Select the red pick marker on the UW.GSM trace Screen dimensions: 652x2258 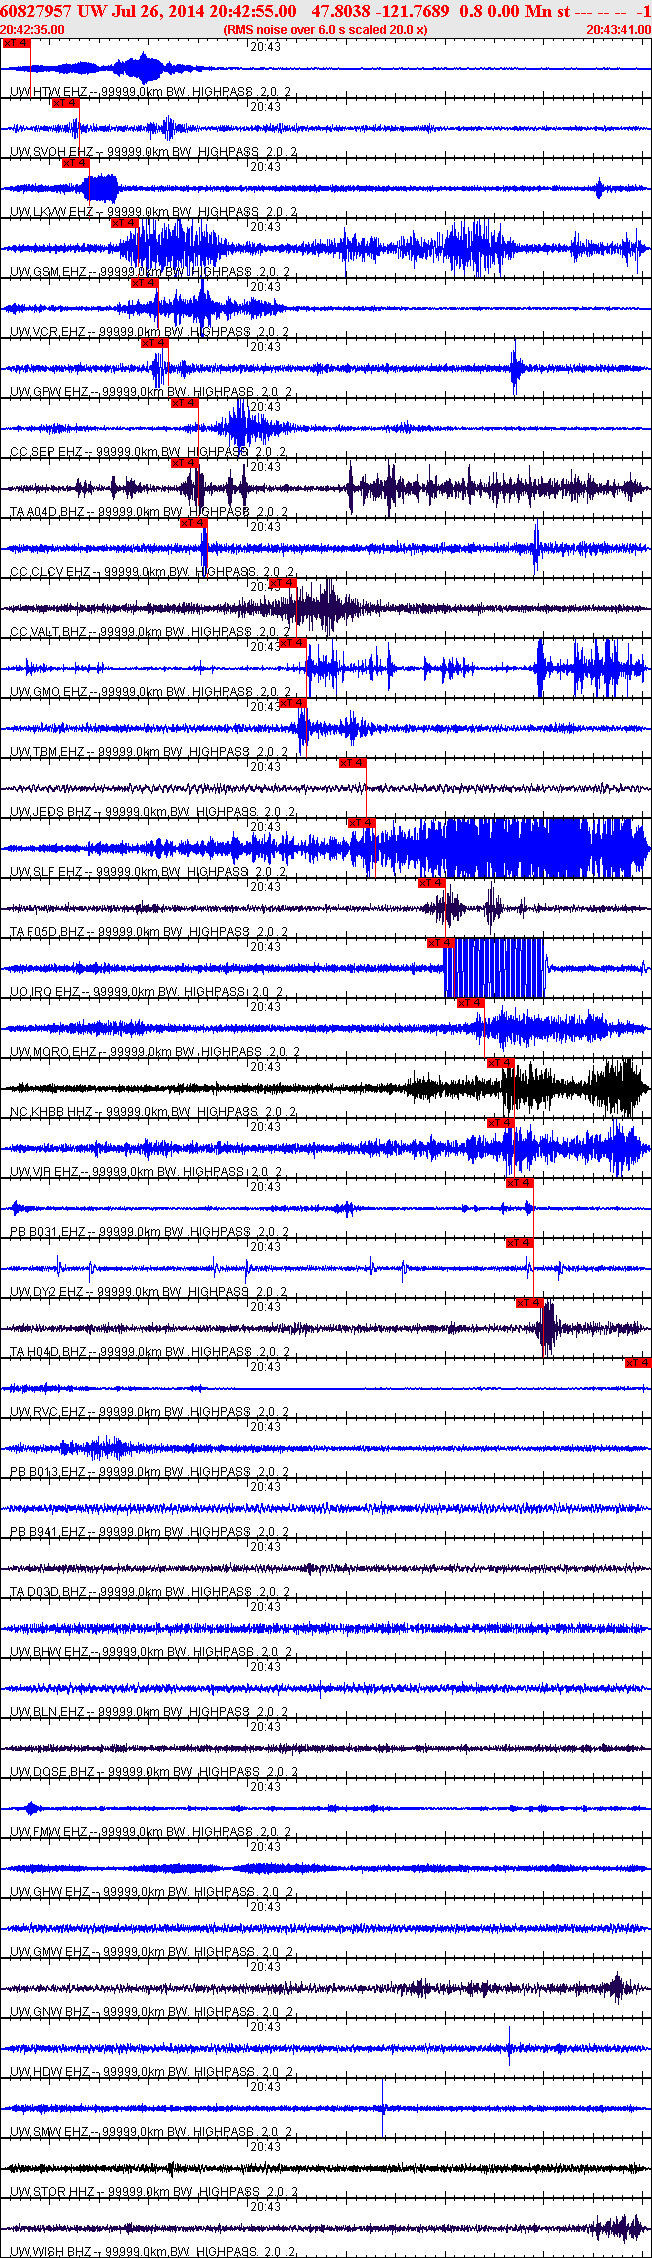125,223
